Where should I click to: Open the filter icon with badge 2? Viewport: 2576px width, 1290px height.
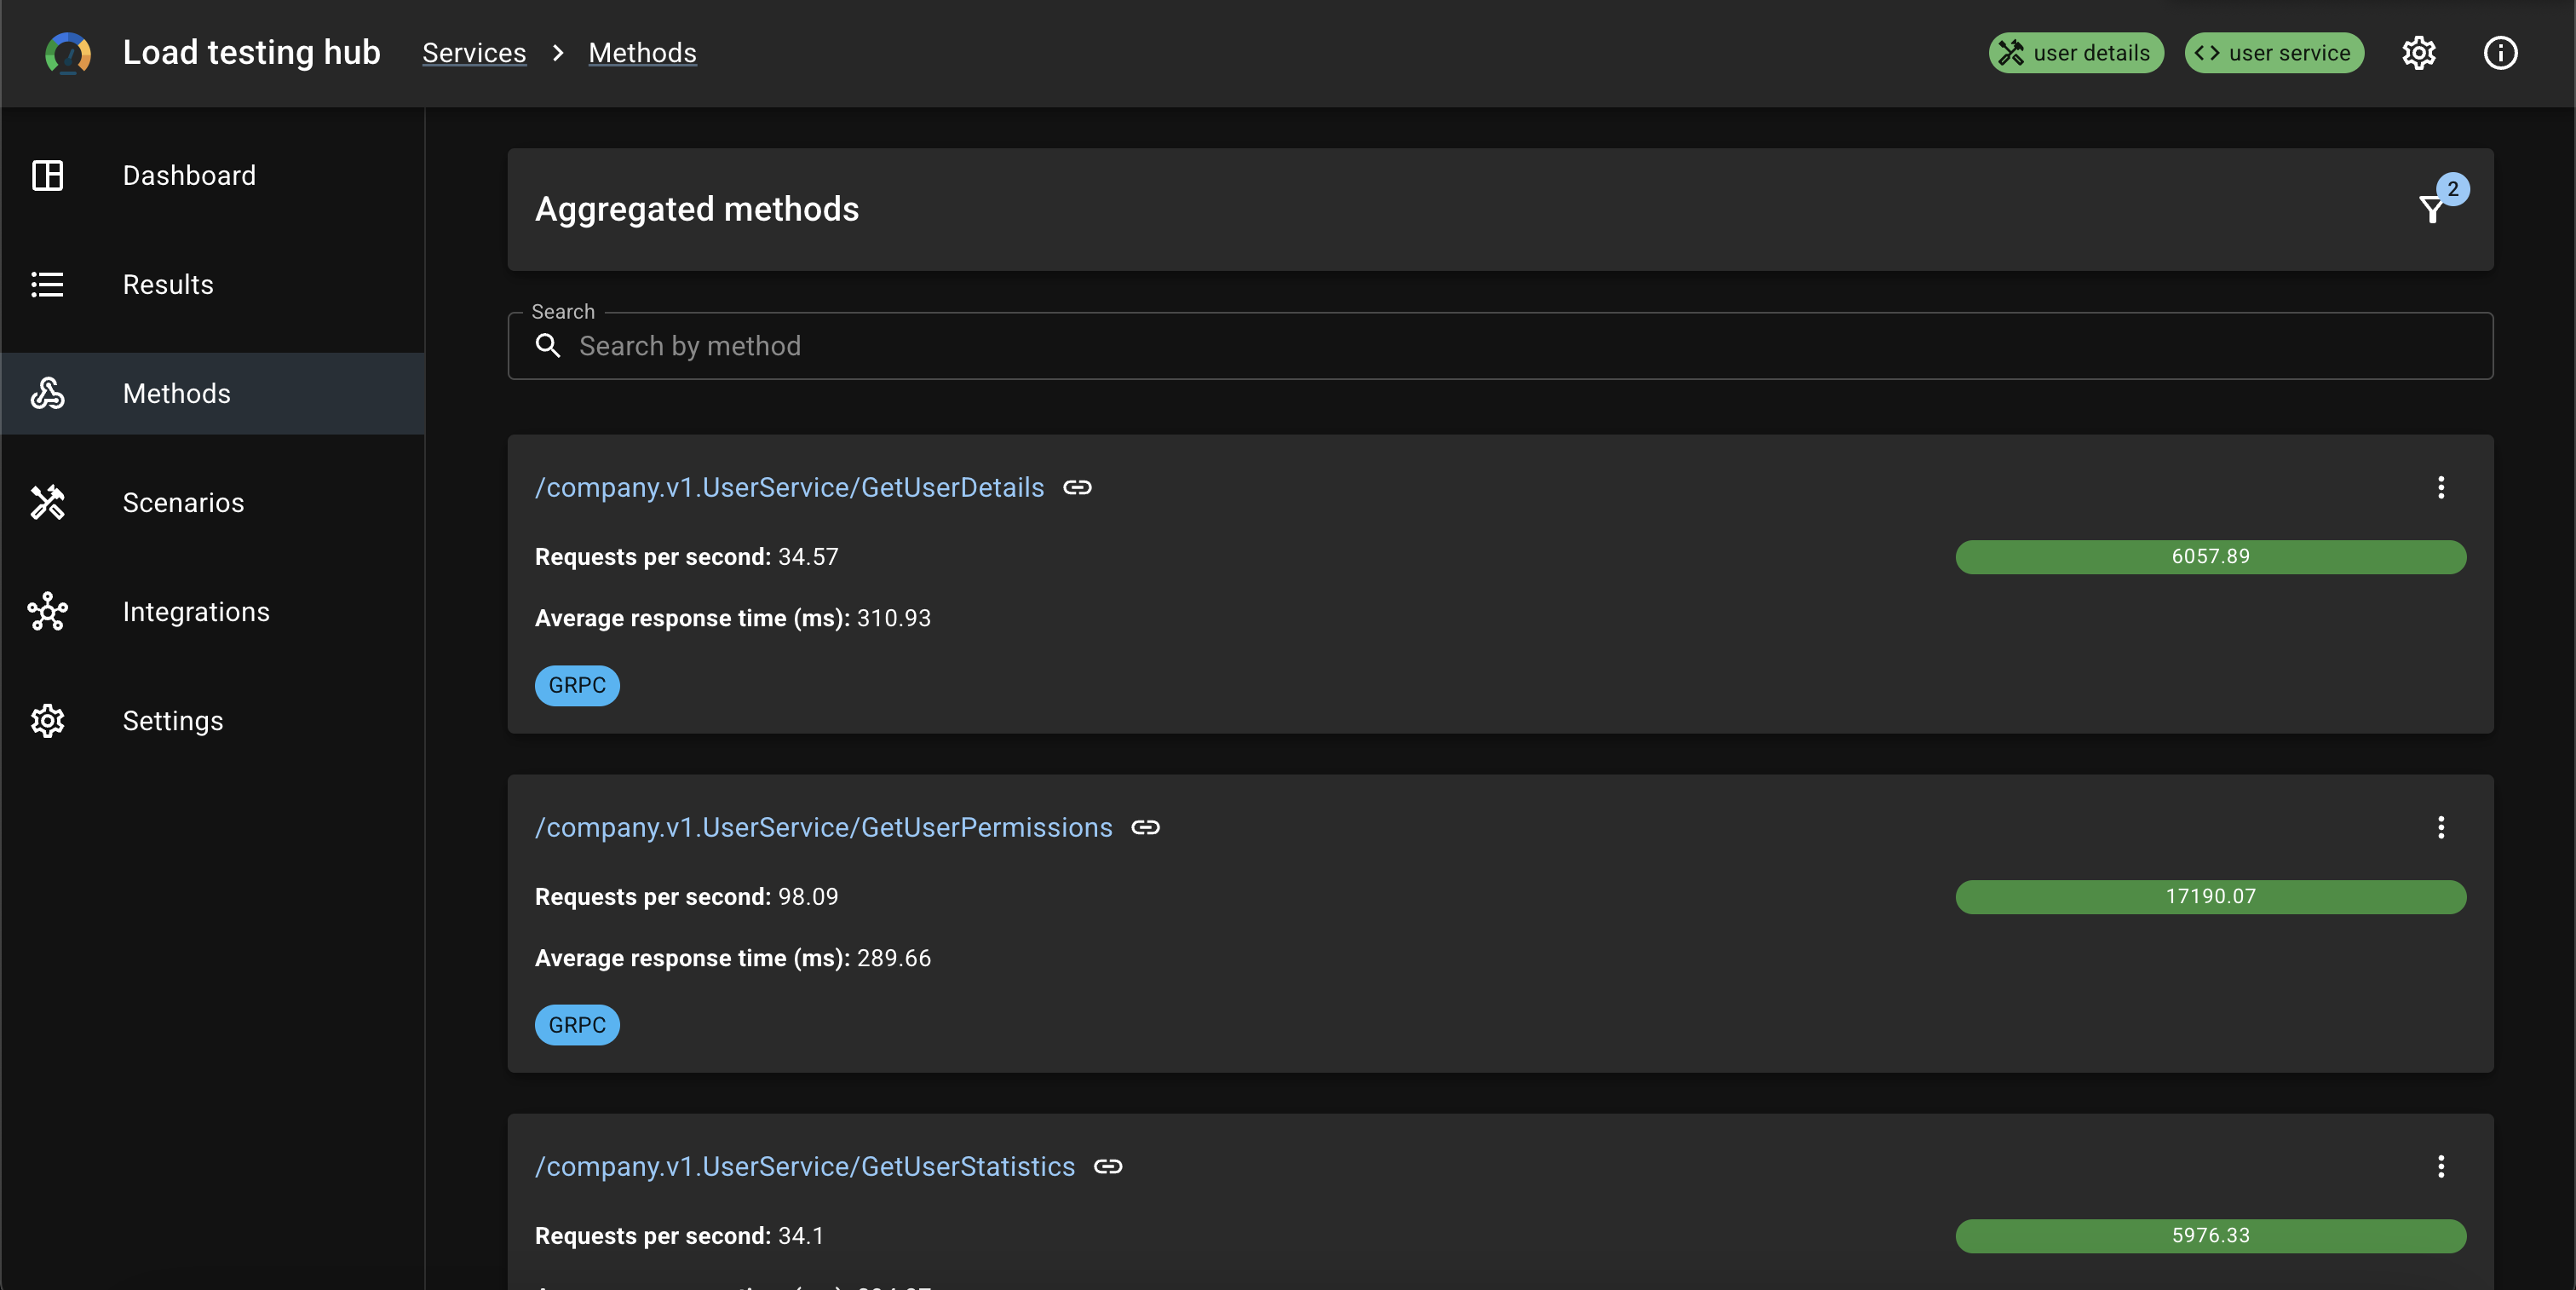click(x=2432, y=209)
